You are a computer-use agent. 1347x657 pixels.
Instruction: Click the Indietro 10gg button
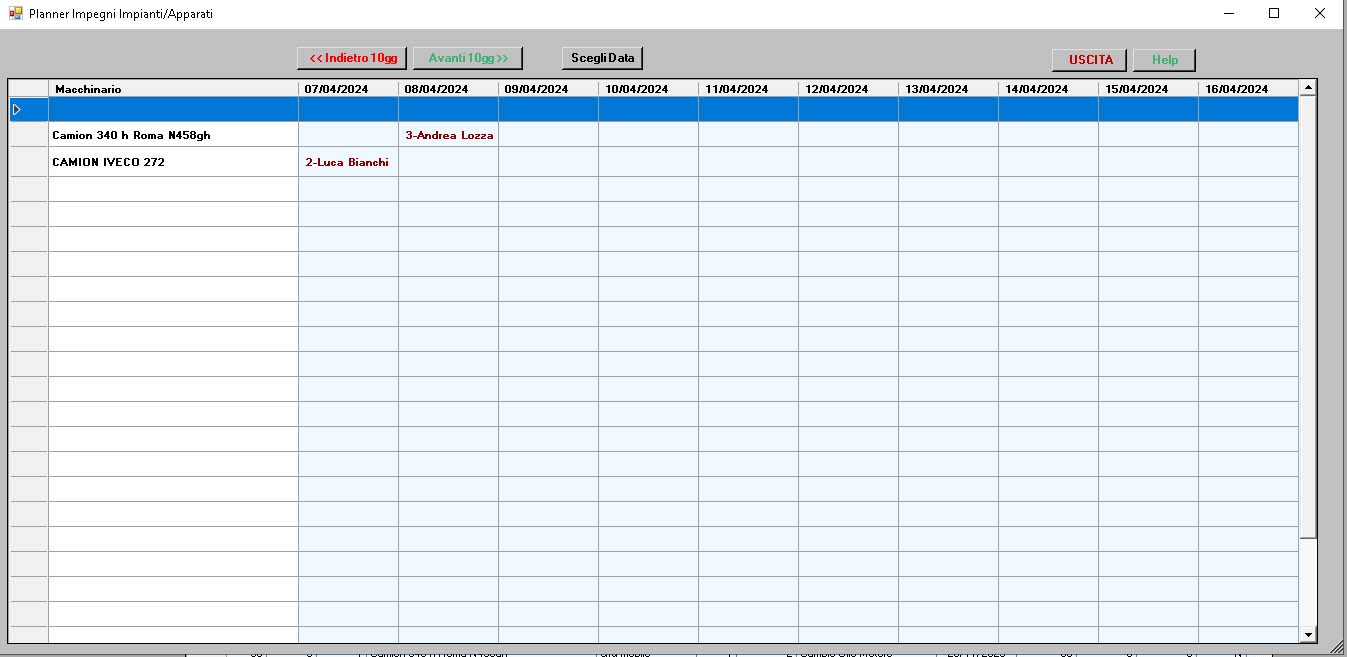353,58
